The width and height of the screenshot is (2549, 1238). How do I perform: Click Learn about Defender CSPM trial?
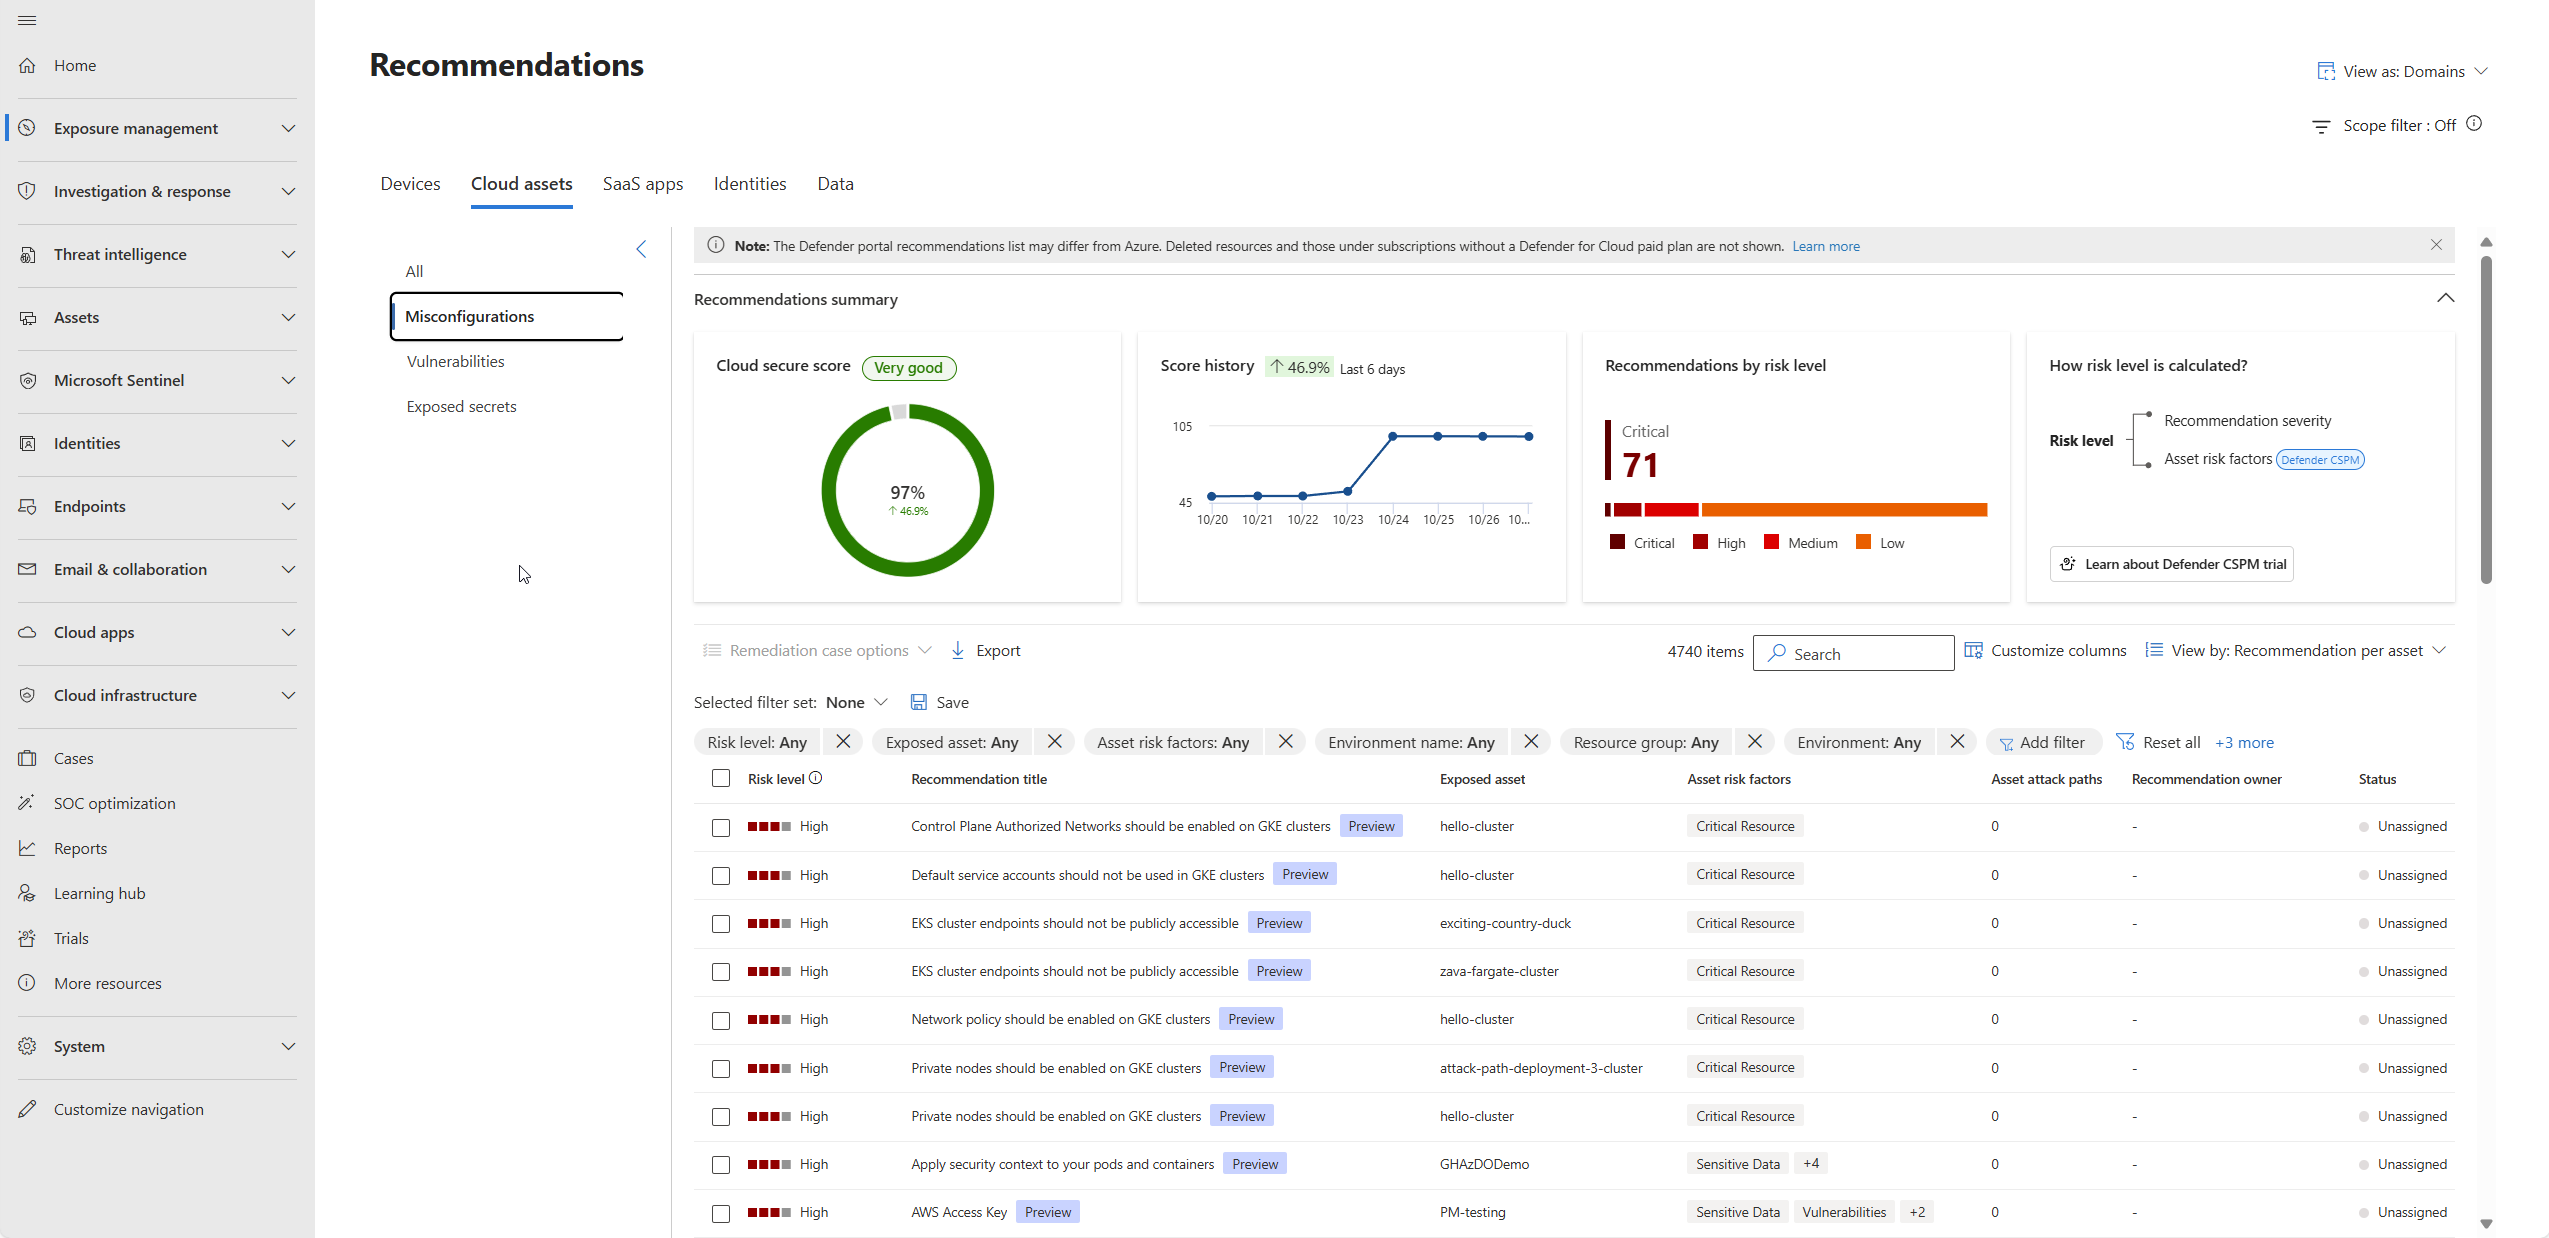coord(2171,564)
